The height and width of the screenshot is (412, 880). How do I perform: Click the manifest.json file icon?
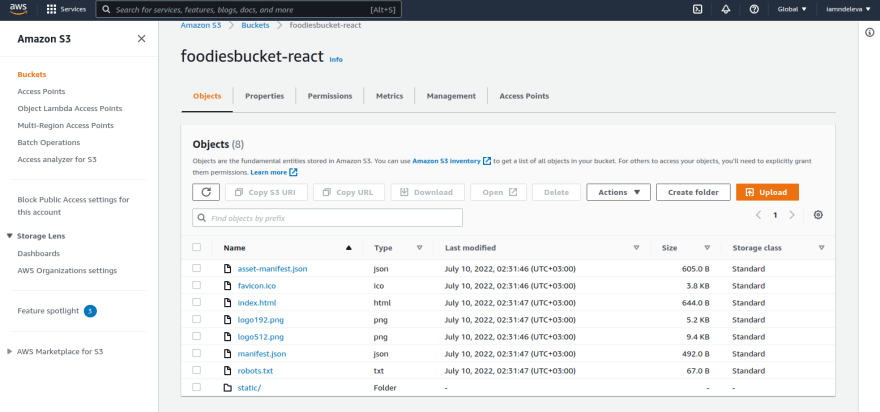coord(227,354)
